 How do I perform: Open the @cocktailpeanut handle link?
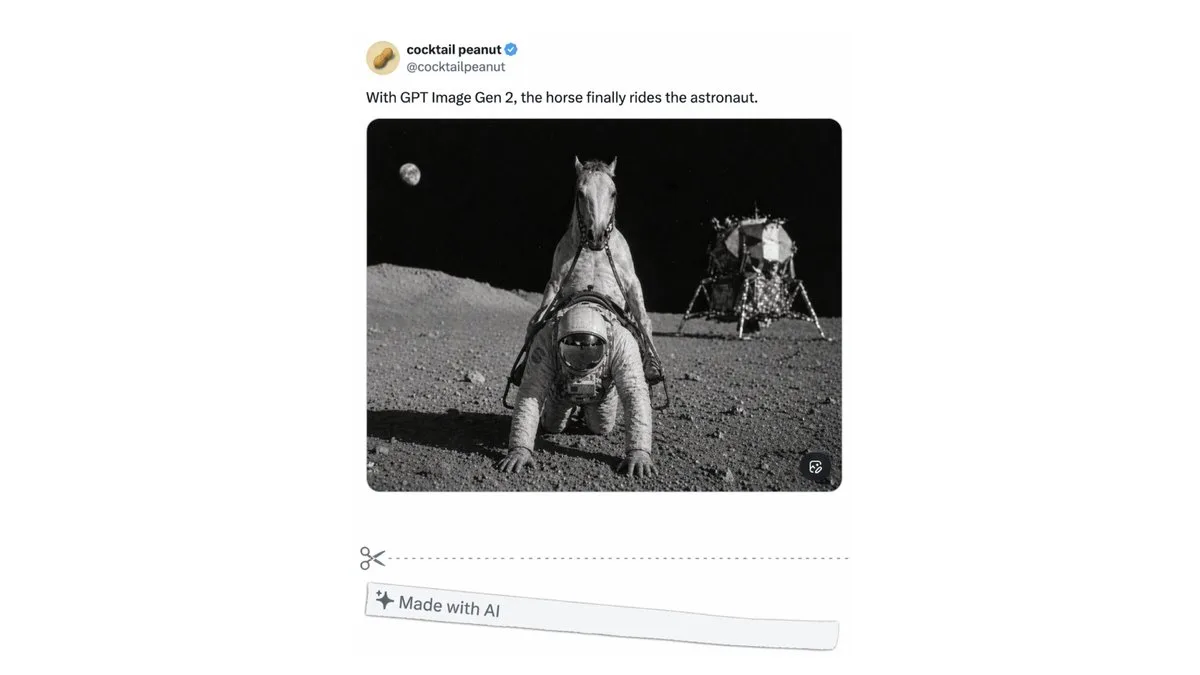click(455, 67)
